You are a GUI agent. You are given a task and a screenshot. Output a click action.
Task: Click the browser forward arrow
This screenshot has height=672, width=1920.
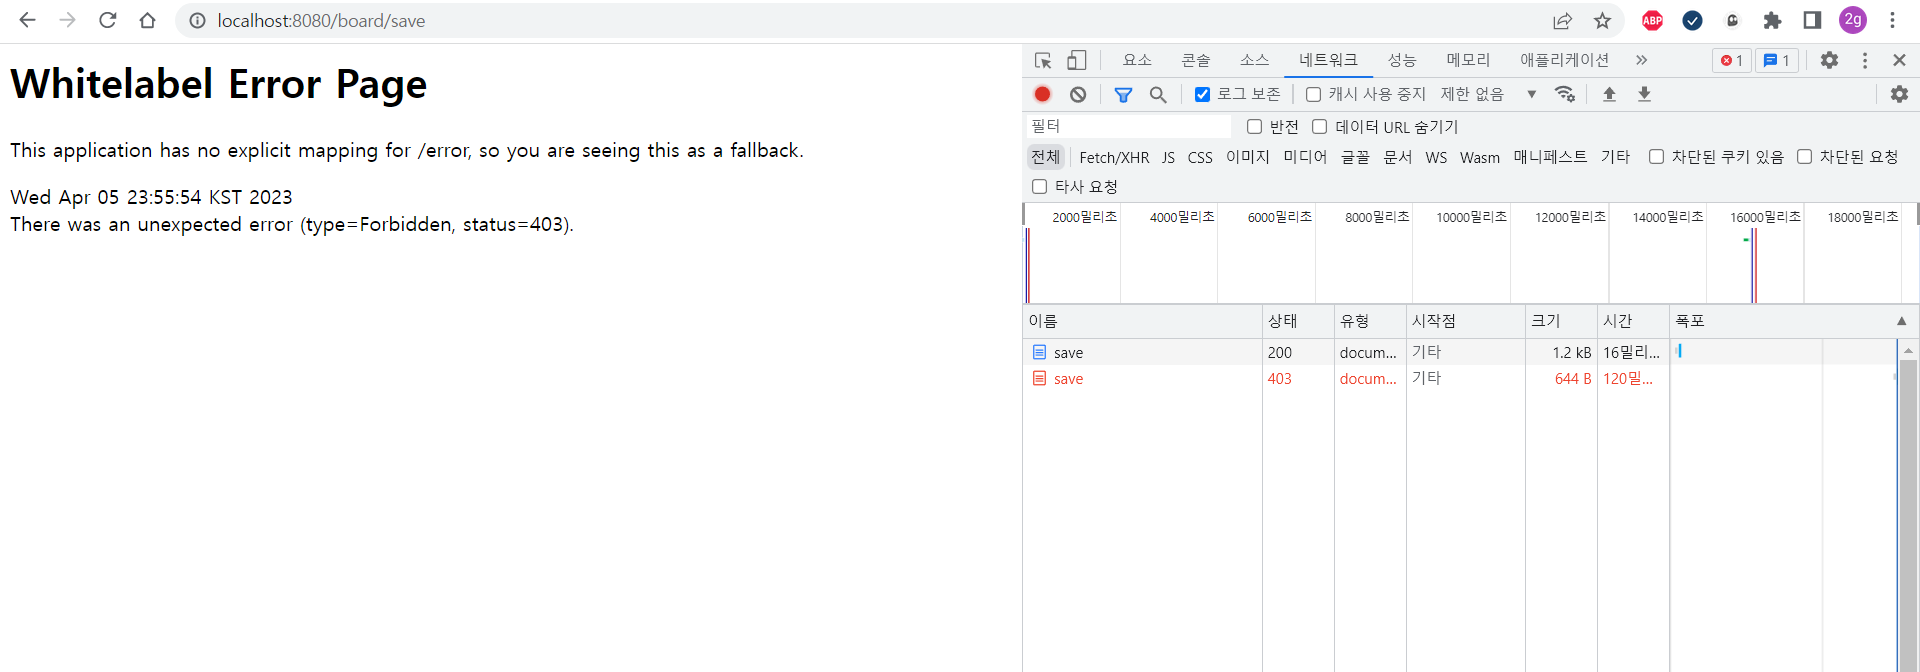click(x=67, y=20)
